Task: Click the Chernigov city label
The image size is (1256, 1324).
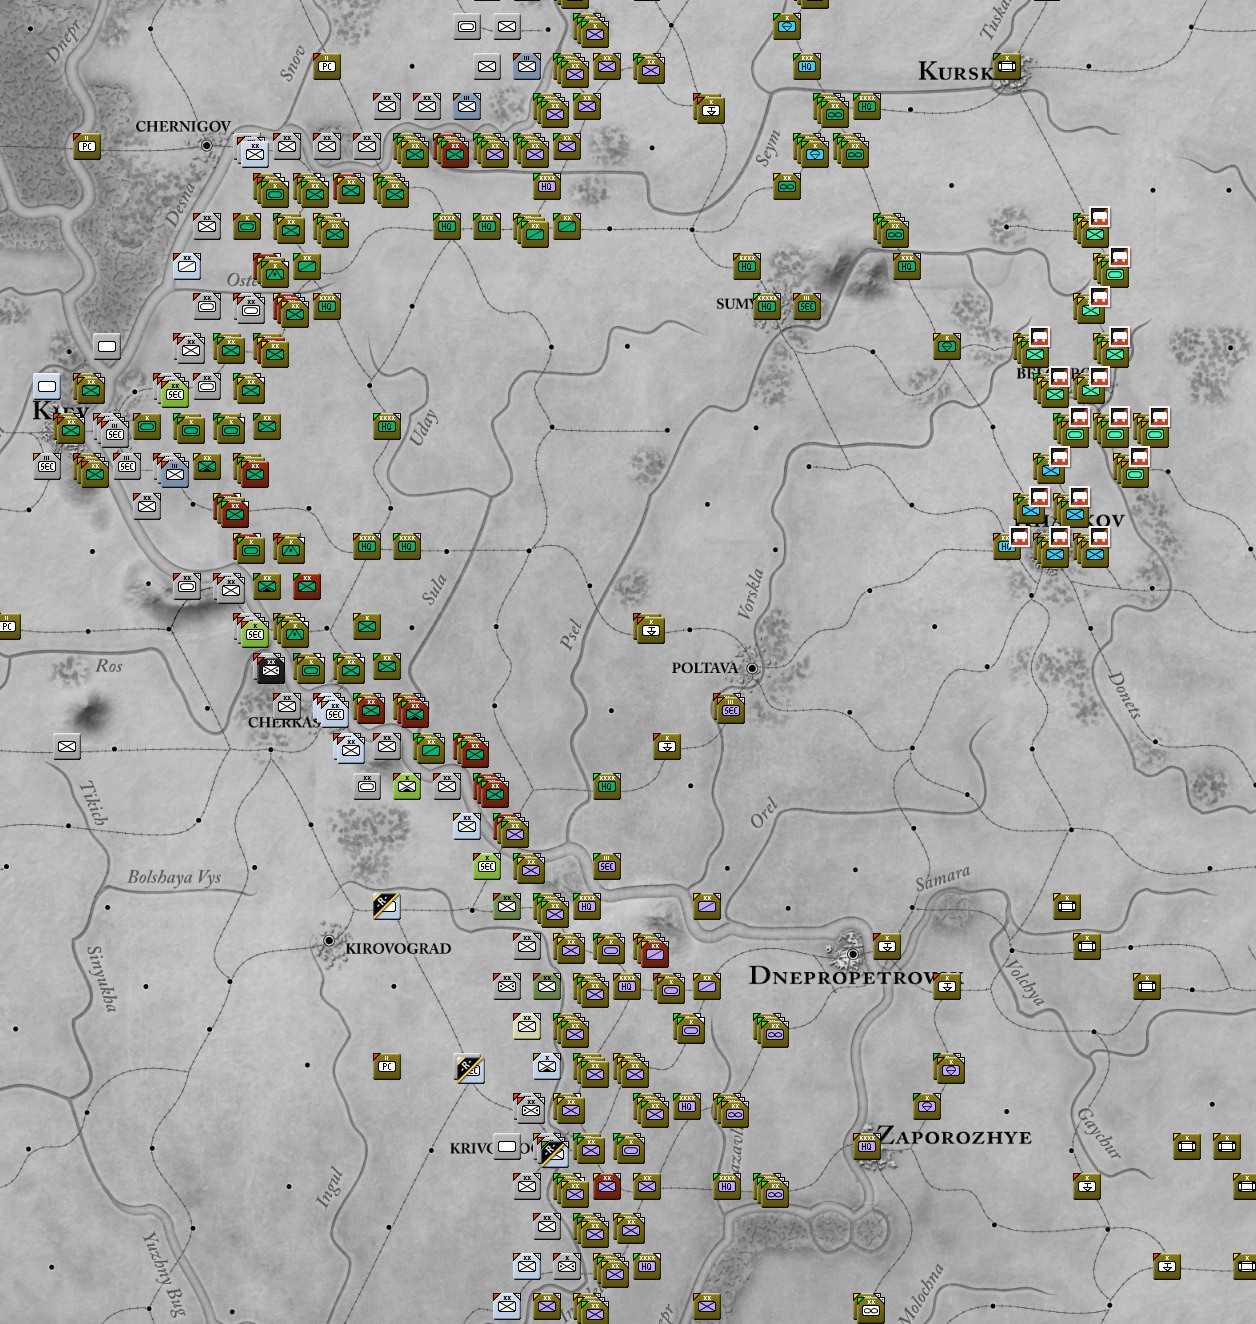Action: click(183, 127)
